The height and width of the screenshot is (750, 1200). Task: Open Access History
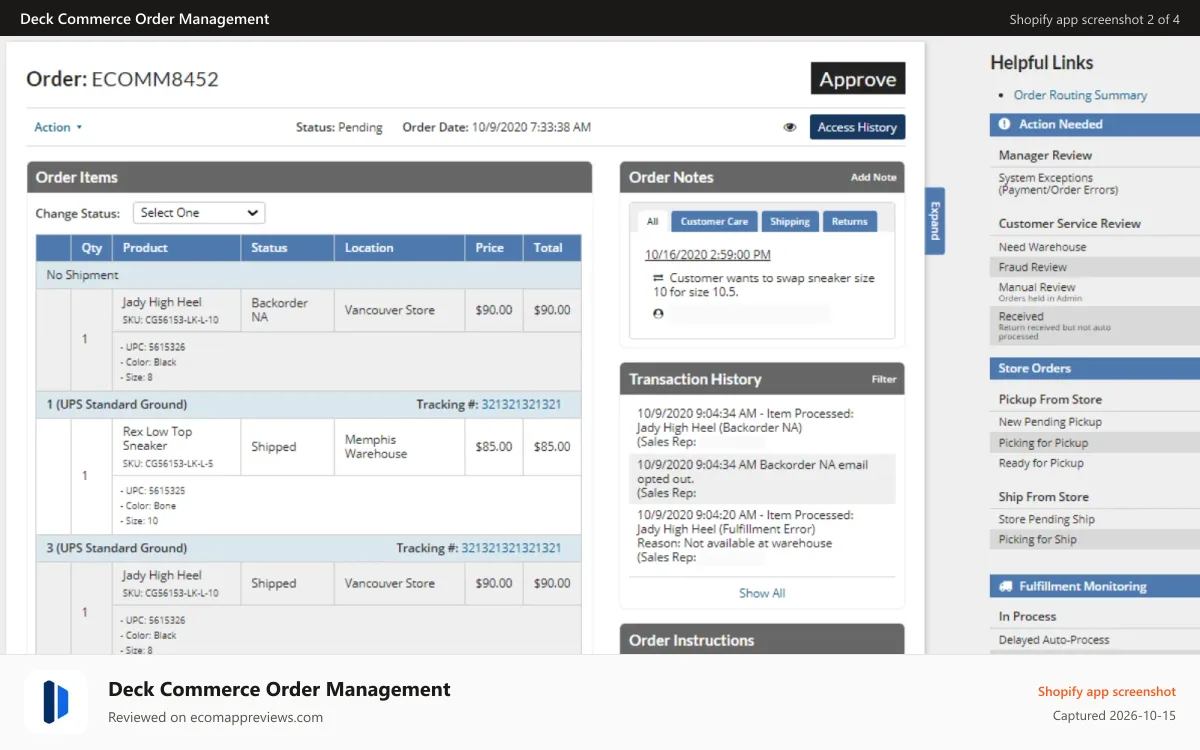coord(857,127)
